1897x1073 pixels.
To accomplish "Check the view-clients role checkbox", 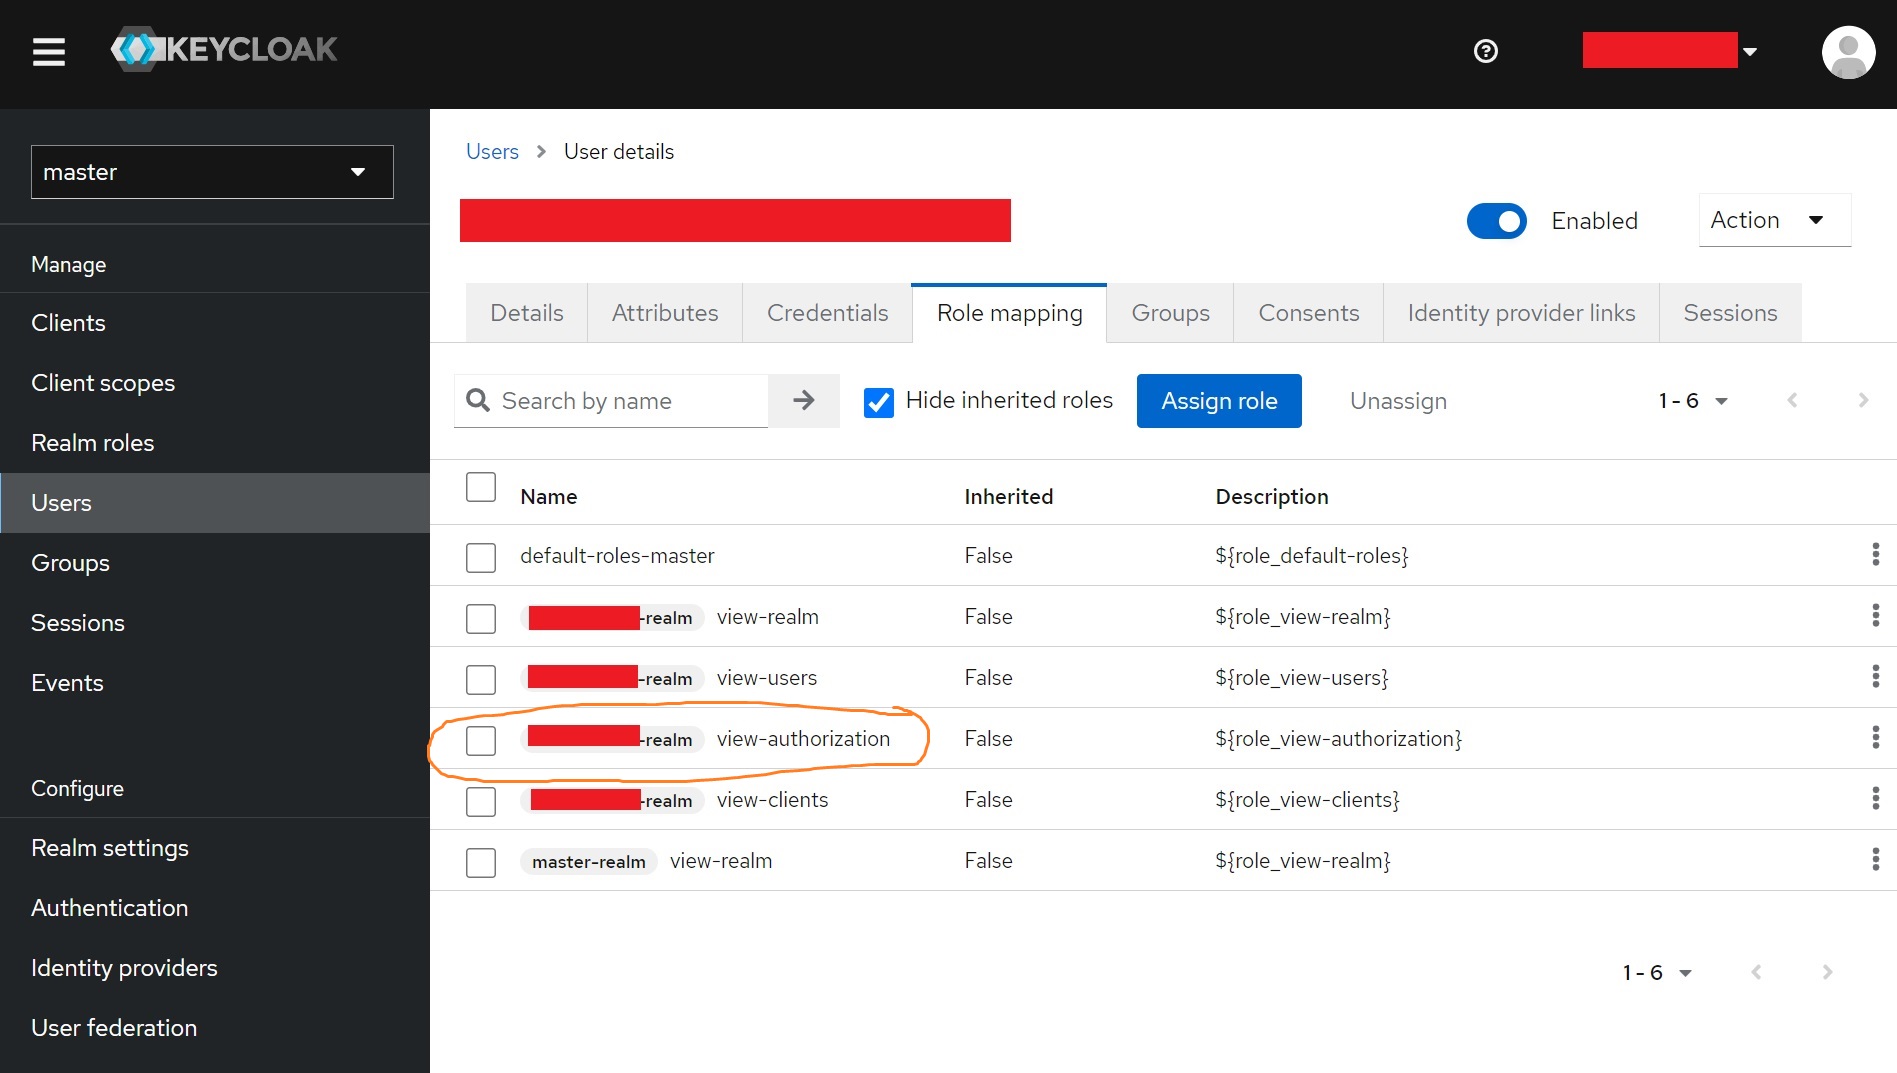I will click(x=481, y=801).
